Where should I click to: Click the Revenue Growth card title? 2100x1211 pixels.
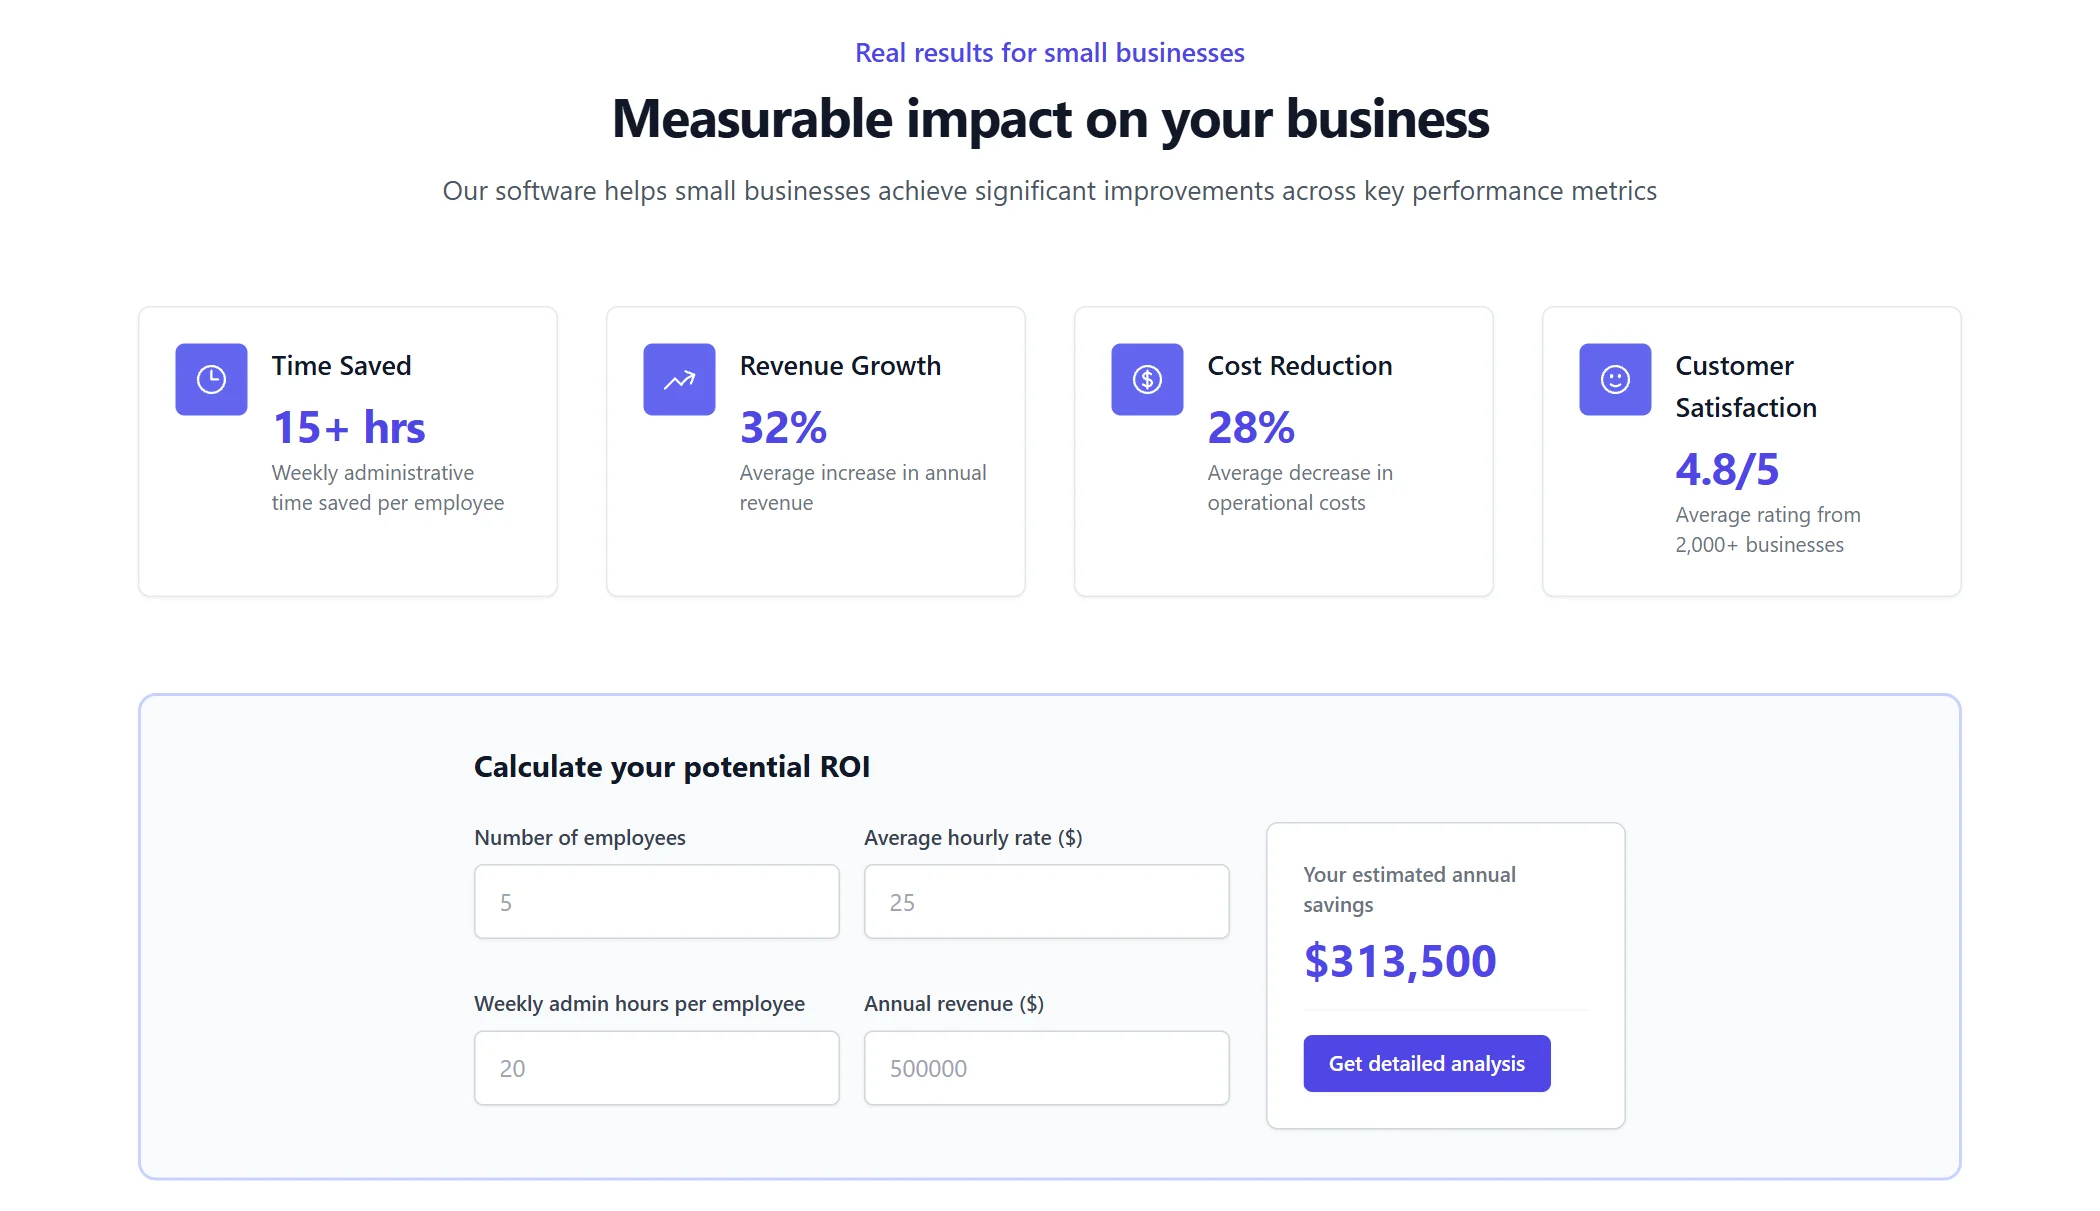click(x=840, y=366)
